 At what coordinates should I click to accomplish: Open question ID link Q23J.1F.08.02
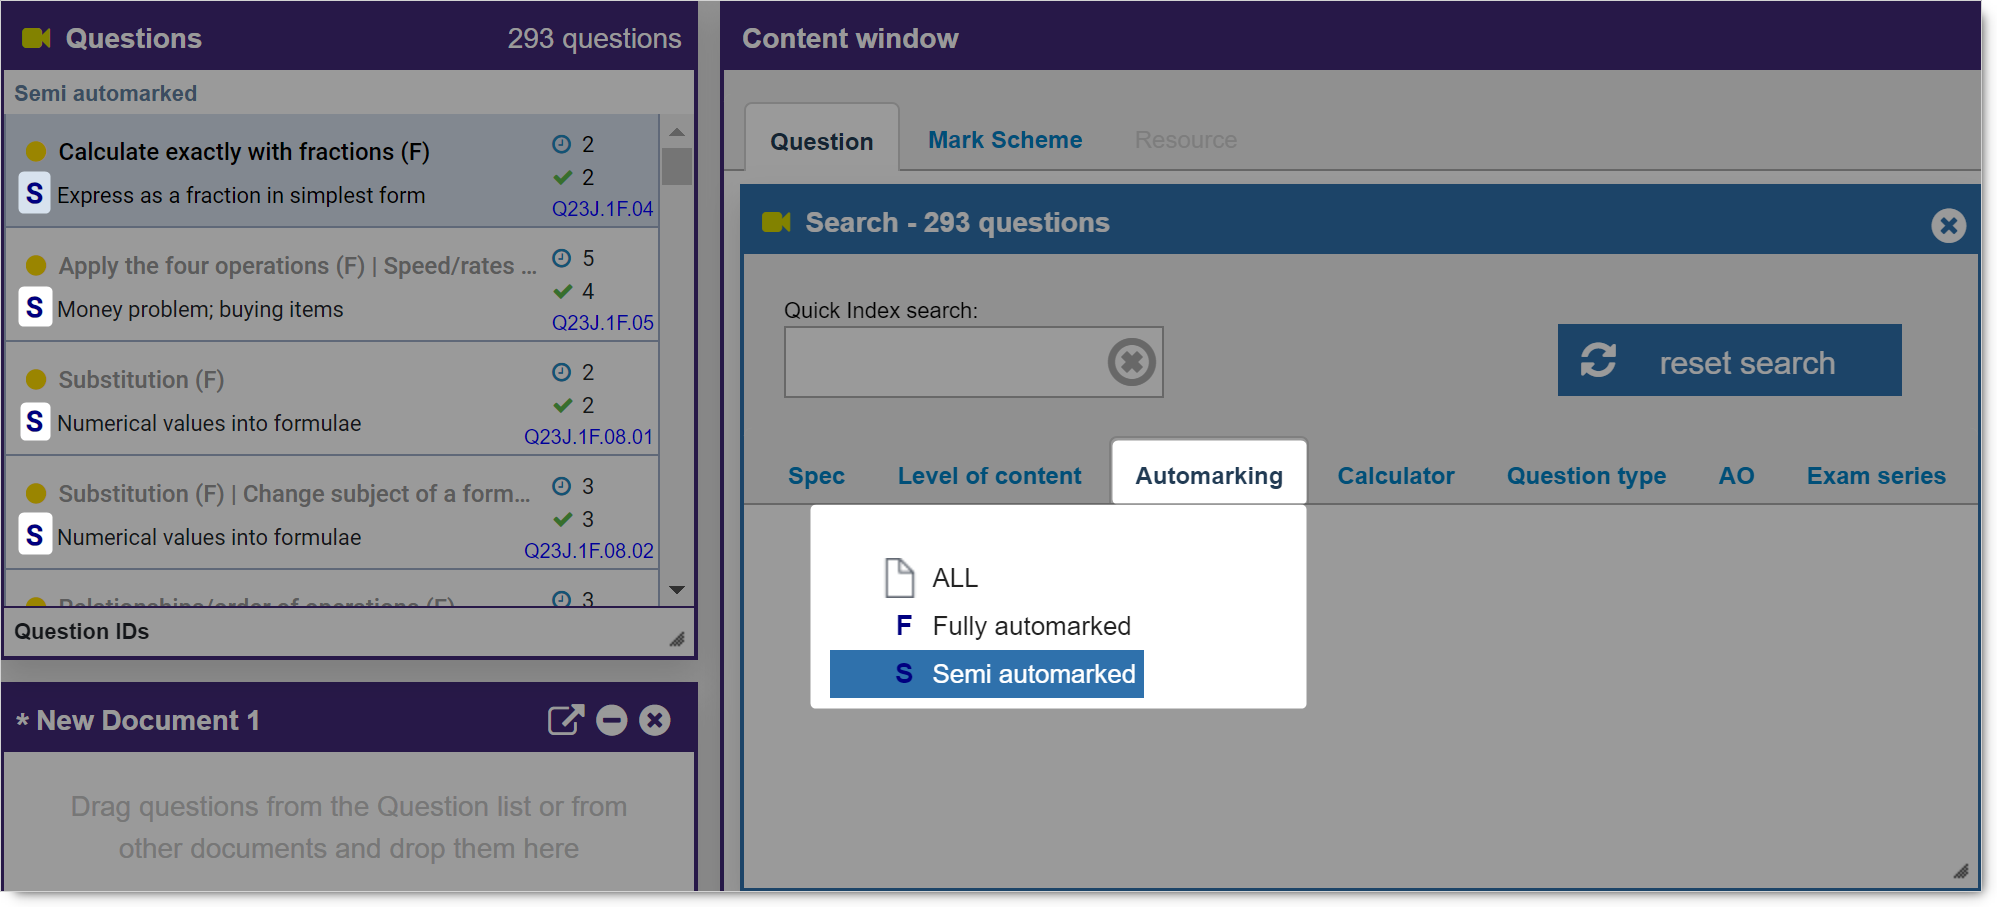(x=588, y=551)
